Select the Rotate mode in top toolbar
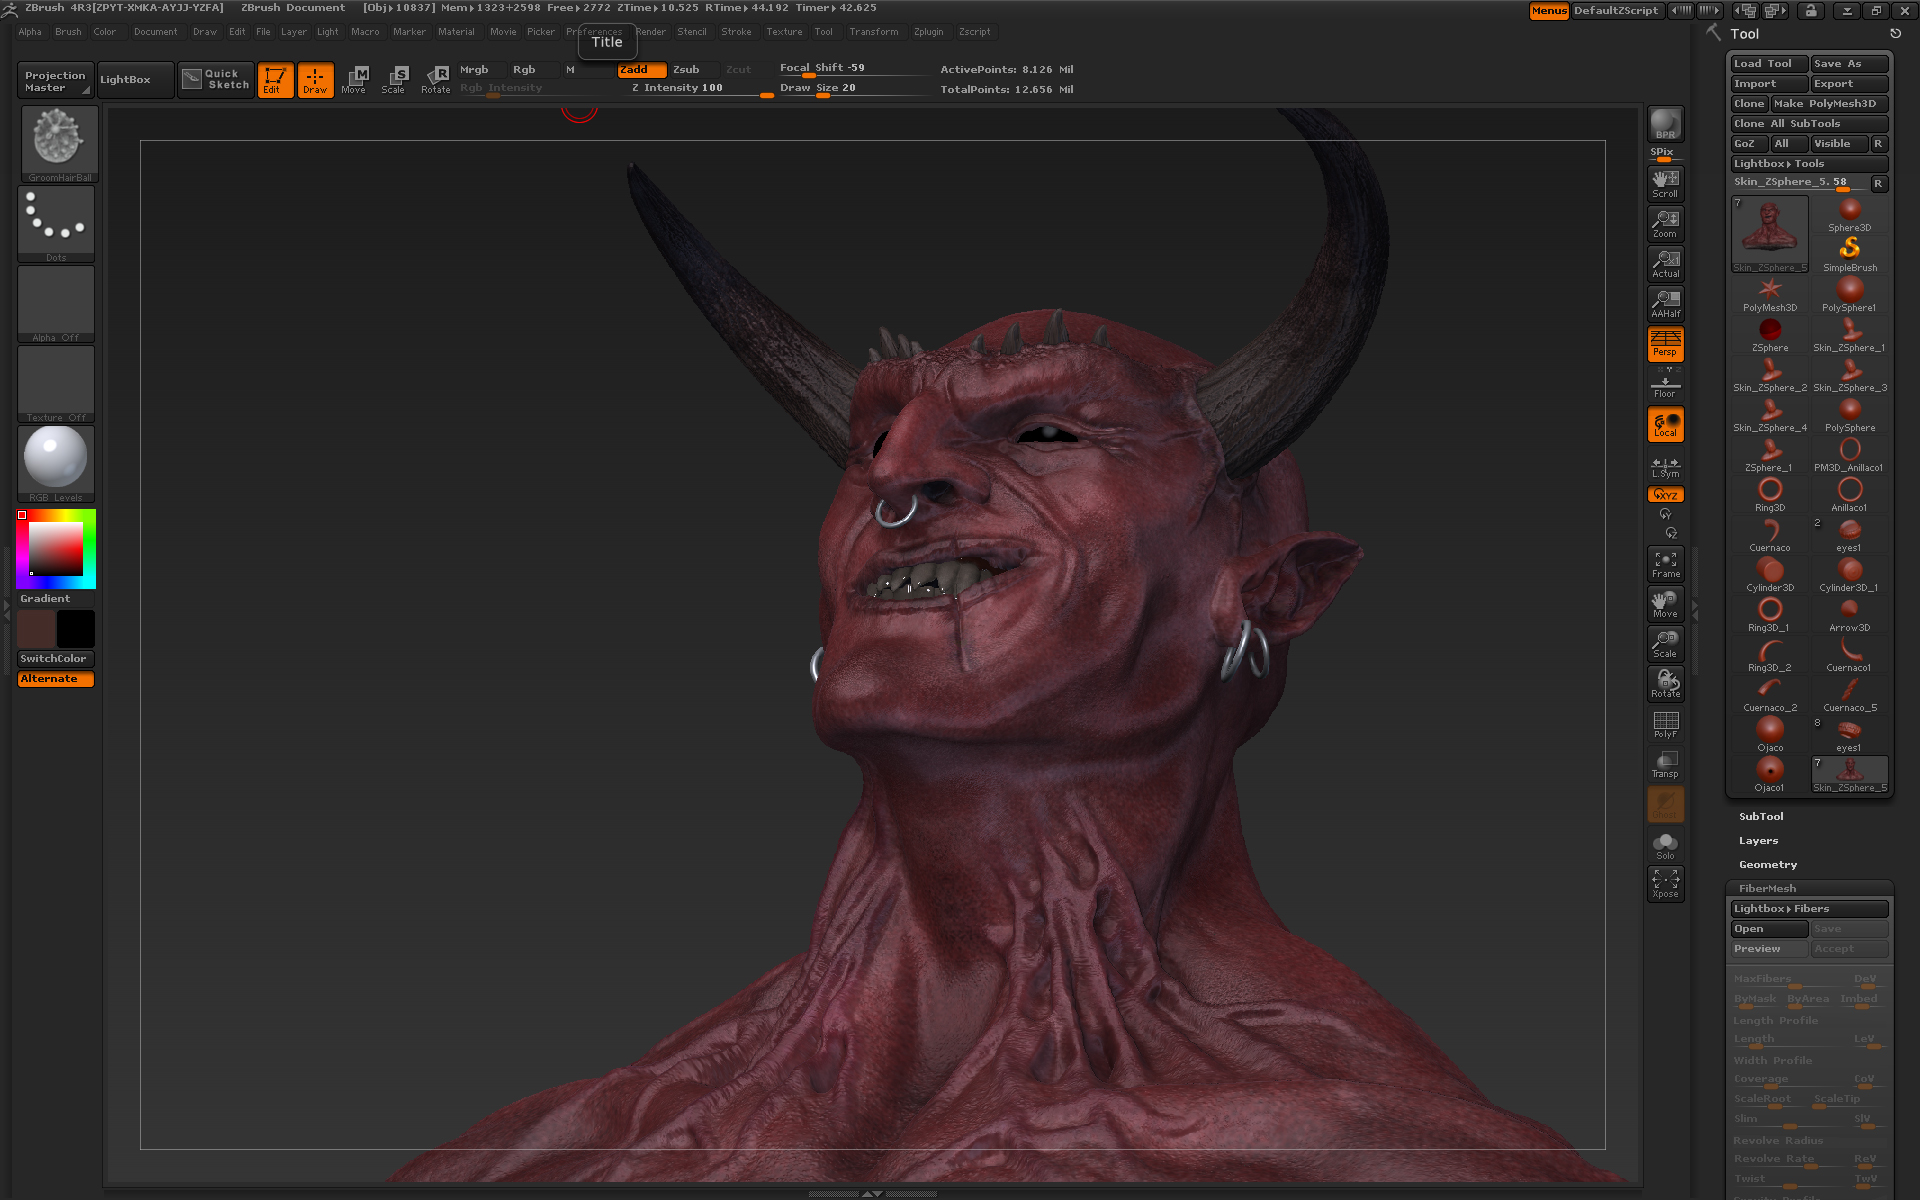Image resolution: width=1920 pixels, height=1200 pixels. pos(436,79)
